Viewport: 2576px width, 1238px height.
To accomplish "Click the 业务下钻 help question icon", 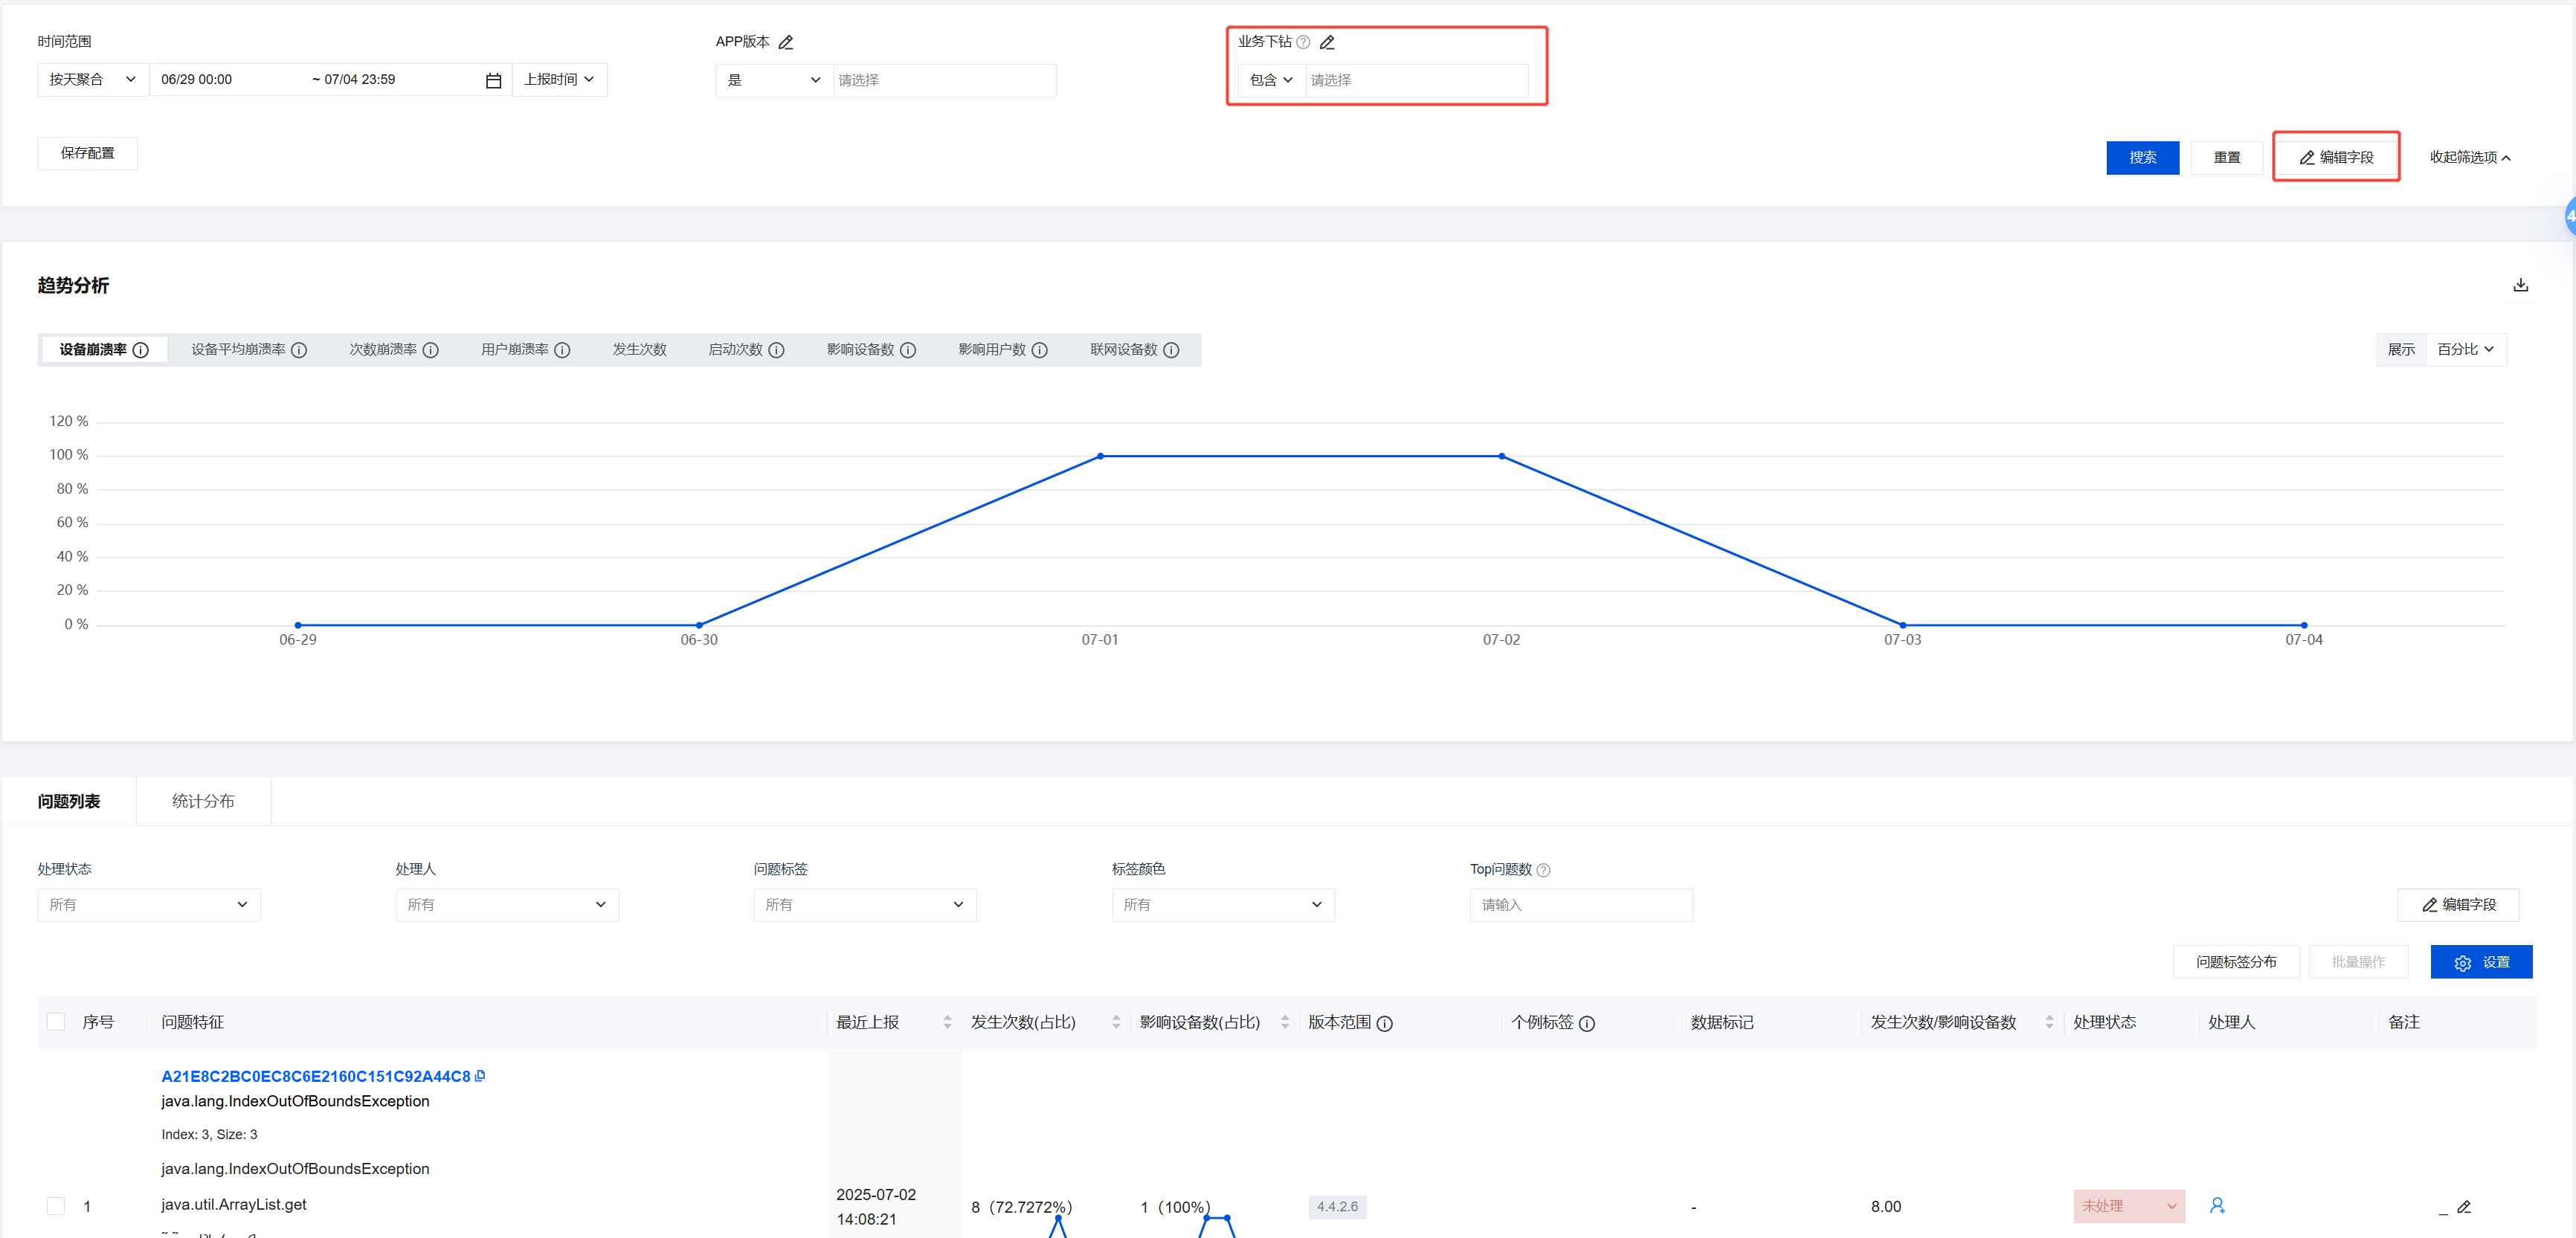I will click(x=1303, y=42).
